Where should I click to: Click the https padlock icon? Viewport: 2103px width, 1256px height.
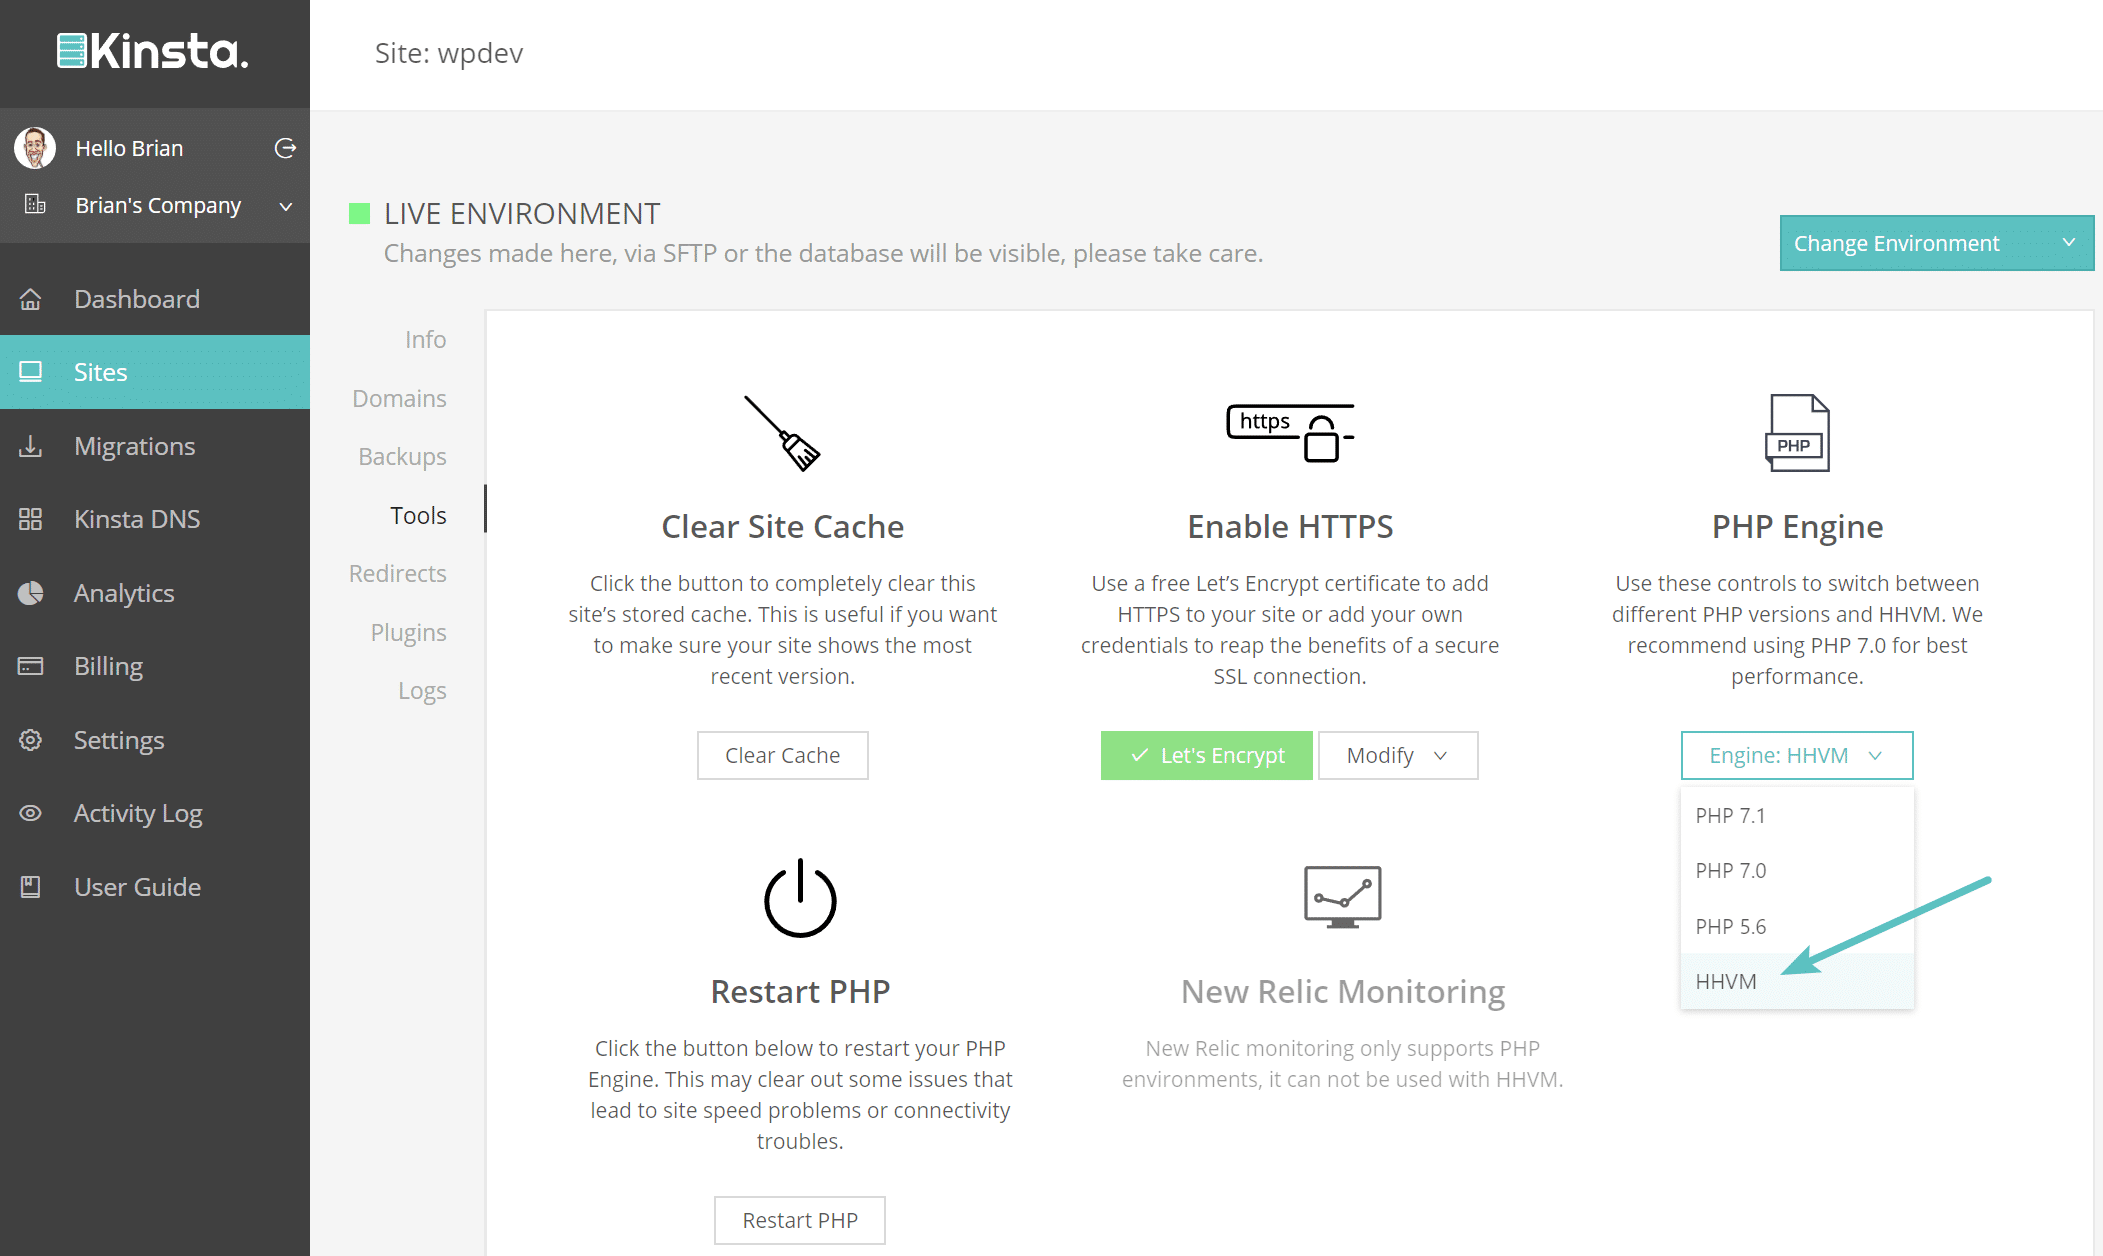coord(1290,433)
